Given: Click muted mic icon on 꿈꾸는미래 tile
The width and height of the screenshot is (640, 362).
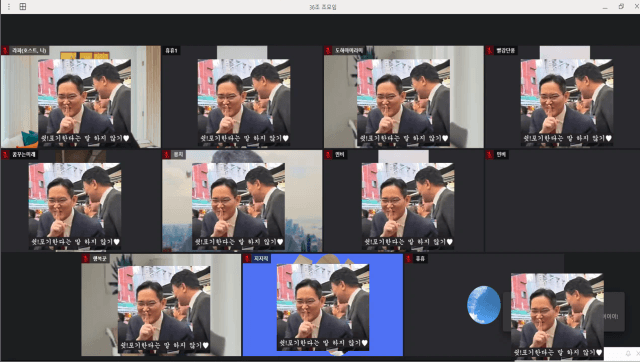Looking at the screenshot, I should tap(5, 155).
